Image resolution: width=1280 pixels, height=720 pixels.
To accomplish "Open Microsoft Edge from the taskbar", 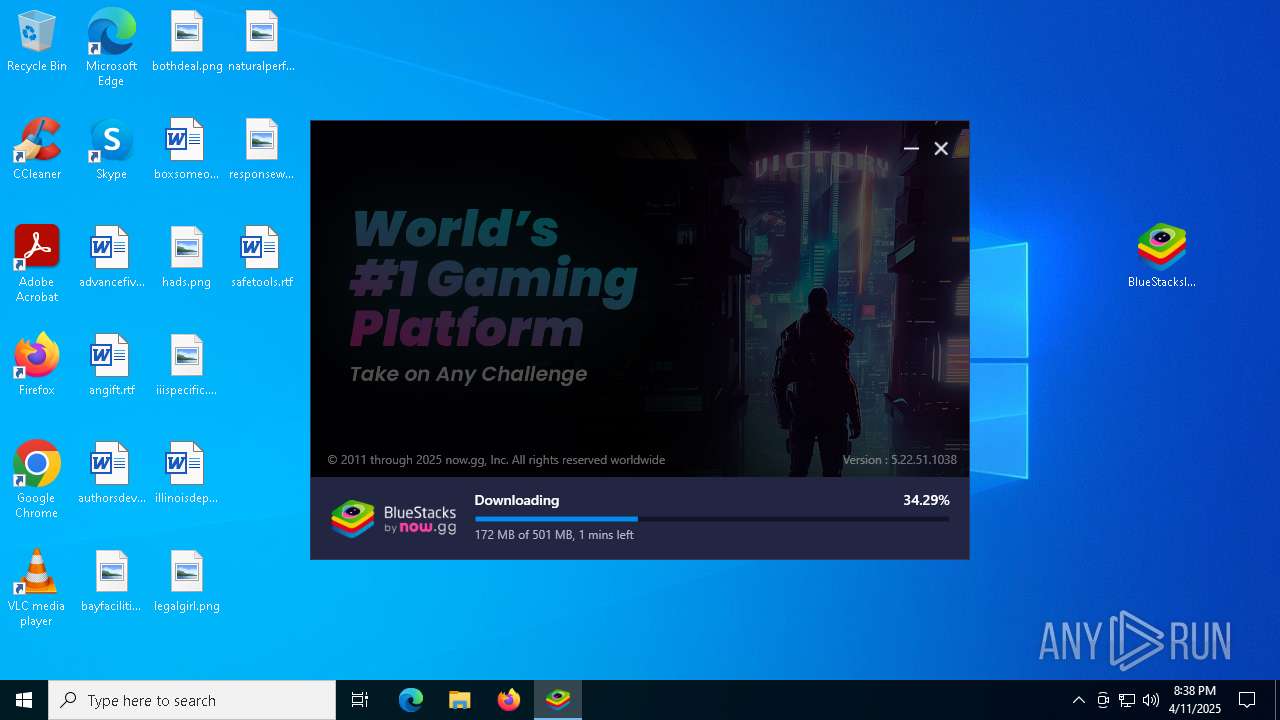I will [411, 700].
